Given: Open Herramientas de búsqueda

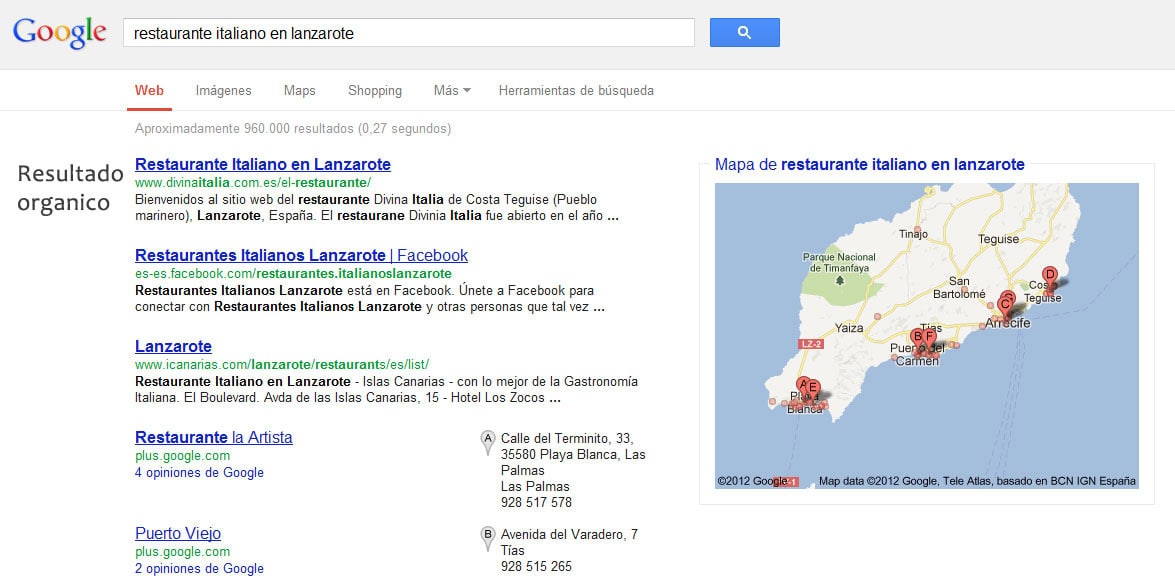Looking at the screenshot, I should point(576,91).
